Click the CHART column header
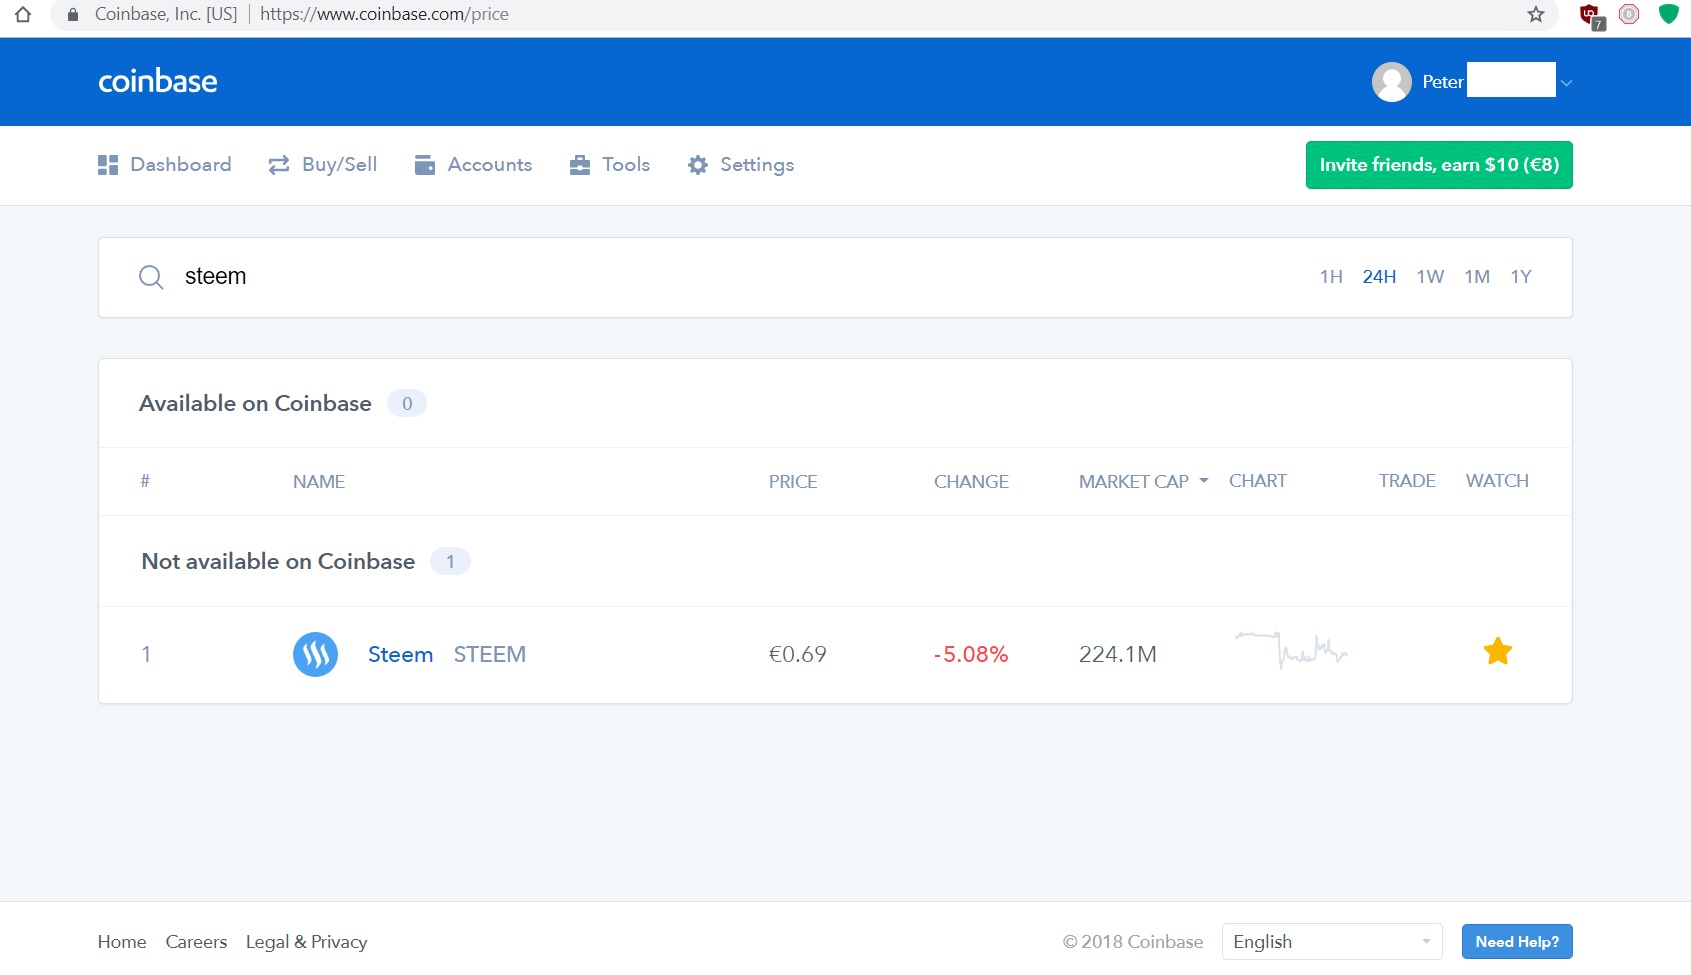Viewport: 1691px width, 975px height. pos(1258,481)
